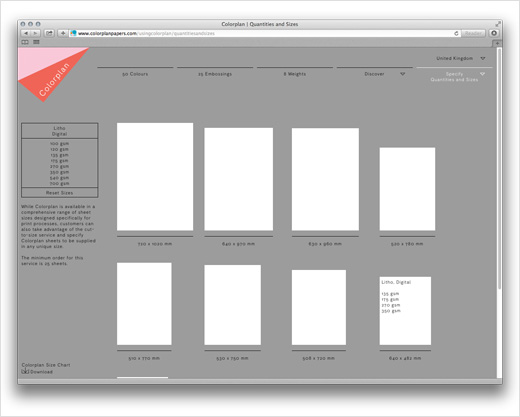Click the browser forward arrow button
Viewport: 520px width, 417px height.
click(x=35, y=33)
